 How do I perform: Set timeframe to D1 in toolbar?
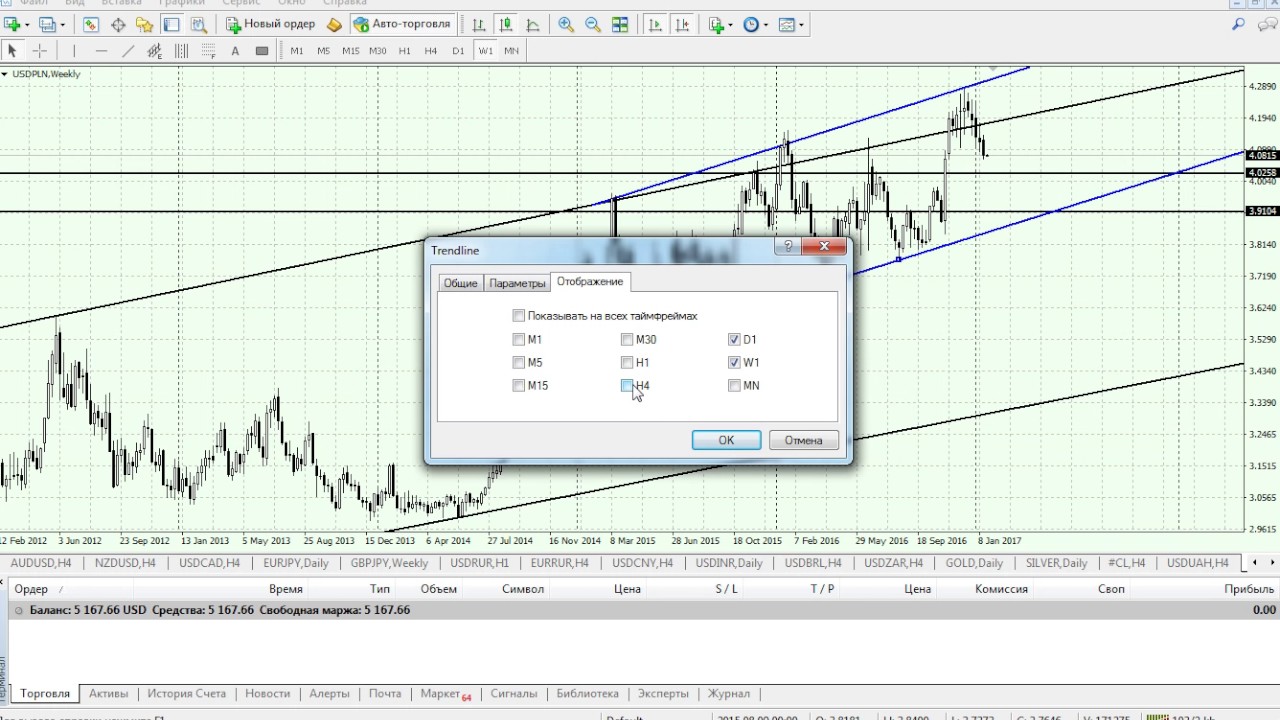click(x=458, y=50)
